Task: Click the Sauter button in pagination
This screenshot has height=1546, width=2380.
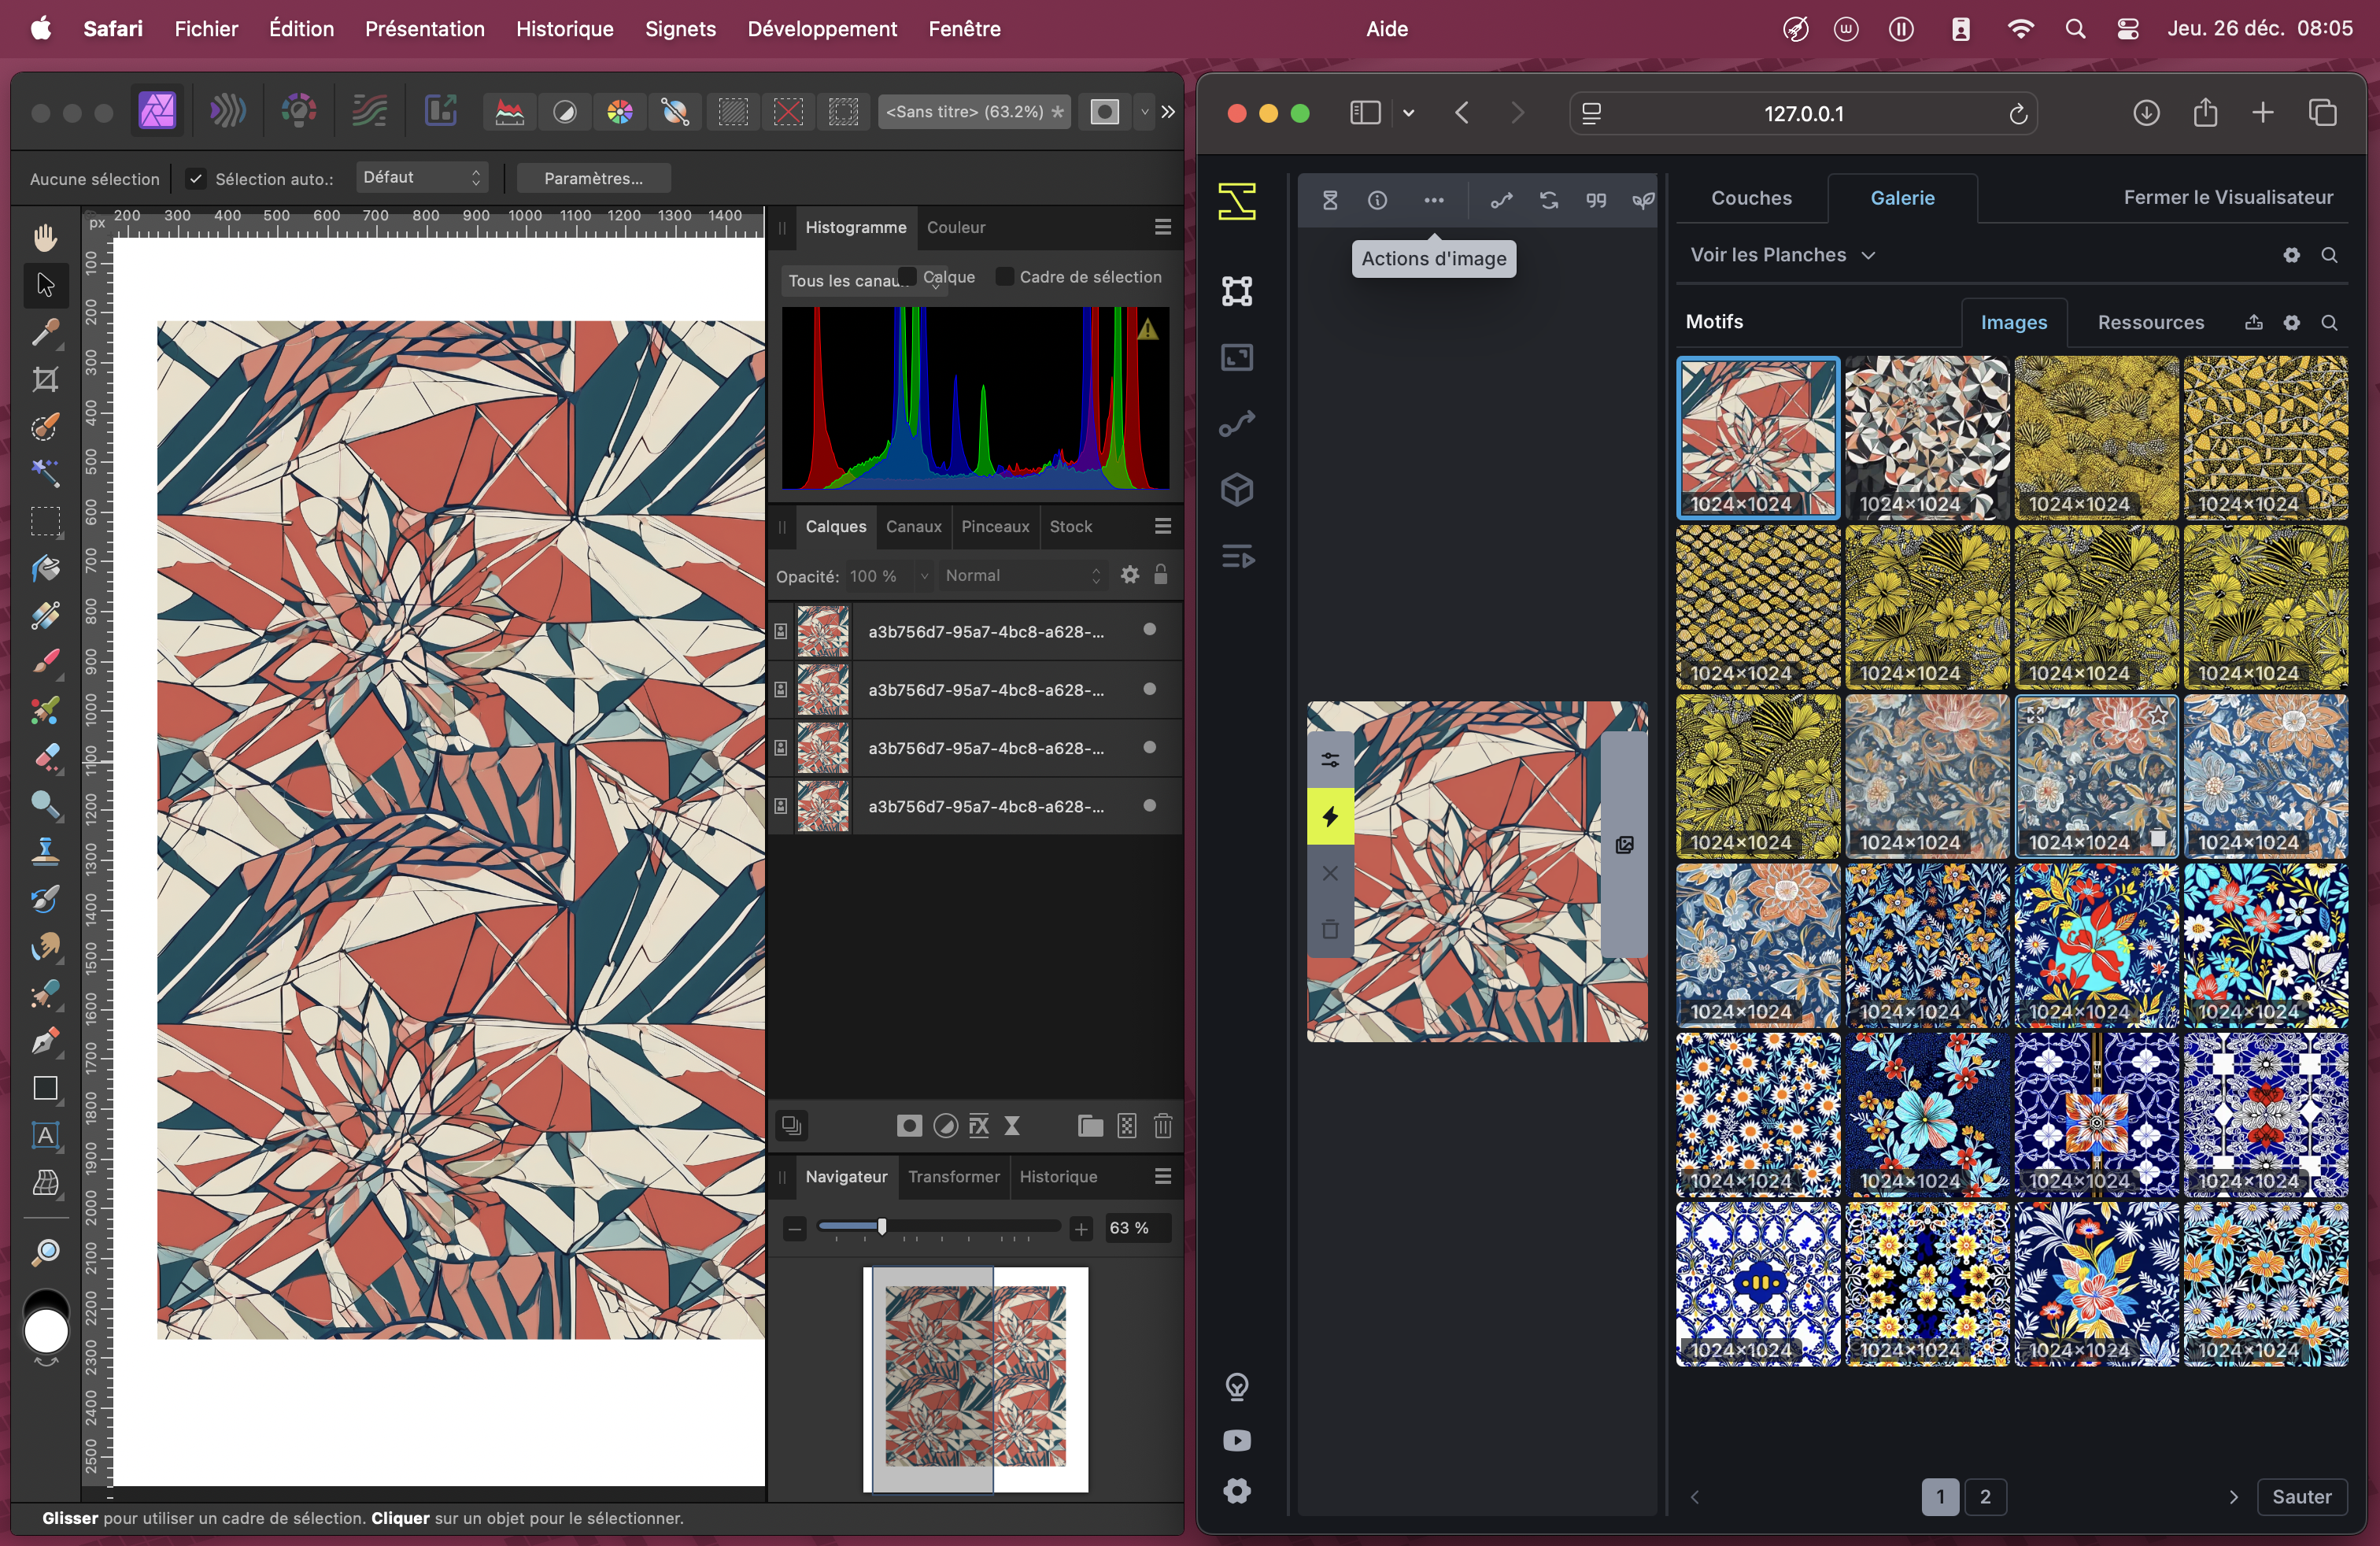Action: coord(2301,1497)
